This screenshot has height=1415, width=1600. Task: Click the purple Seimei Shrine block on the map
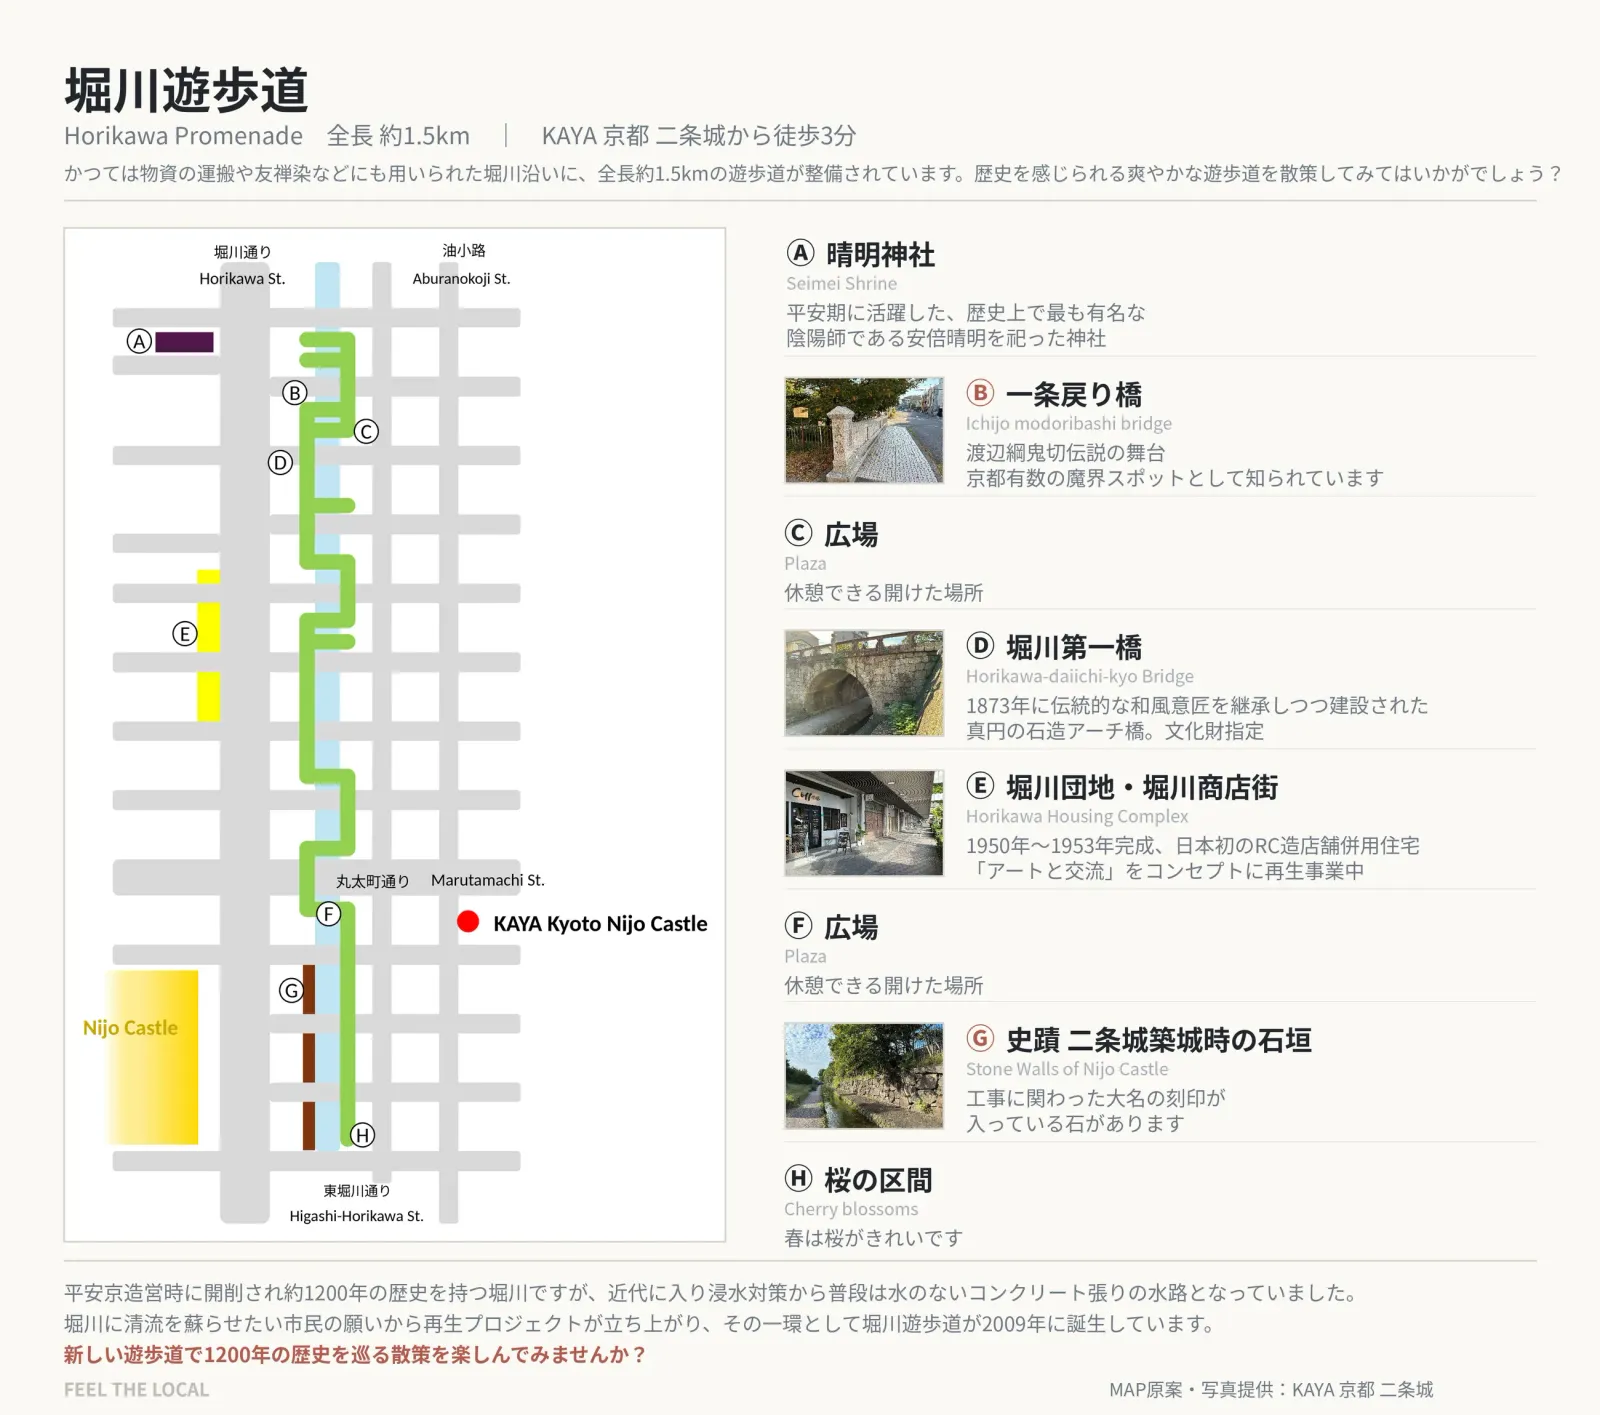[x=184, y=342]
